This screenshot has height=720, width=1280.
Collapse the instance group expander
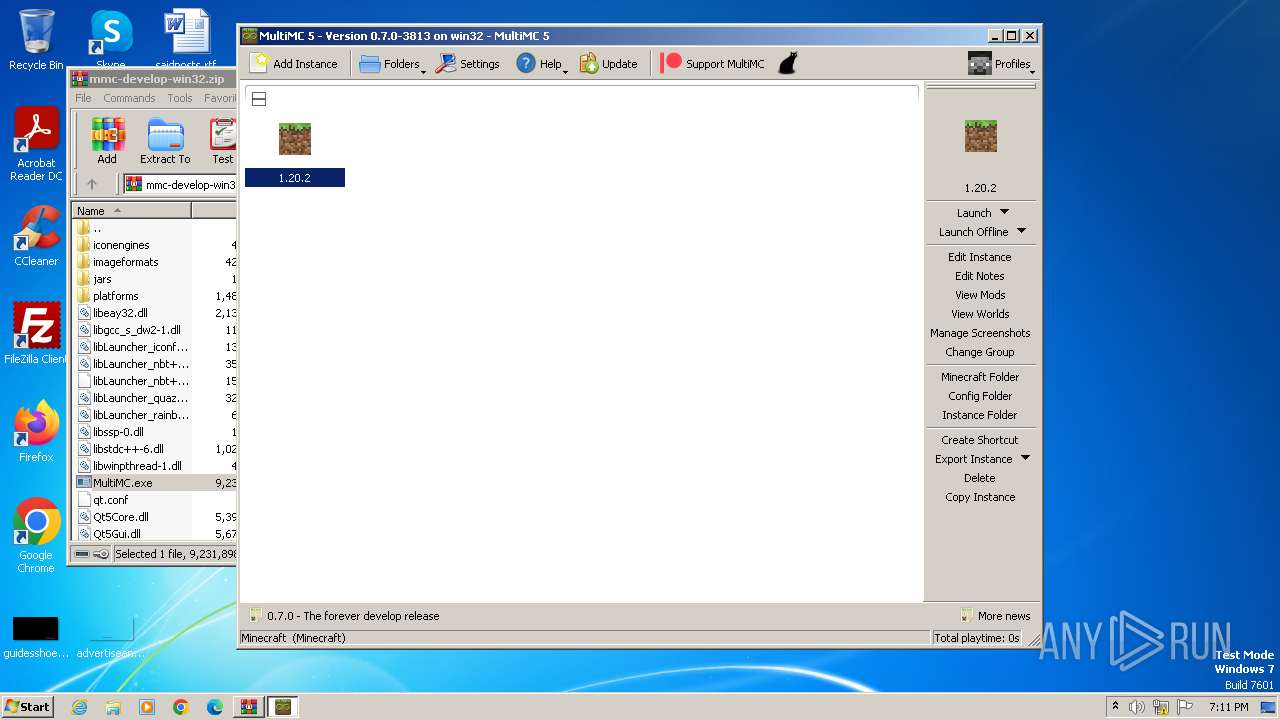(x=258, y=99)
